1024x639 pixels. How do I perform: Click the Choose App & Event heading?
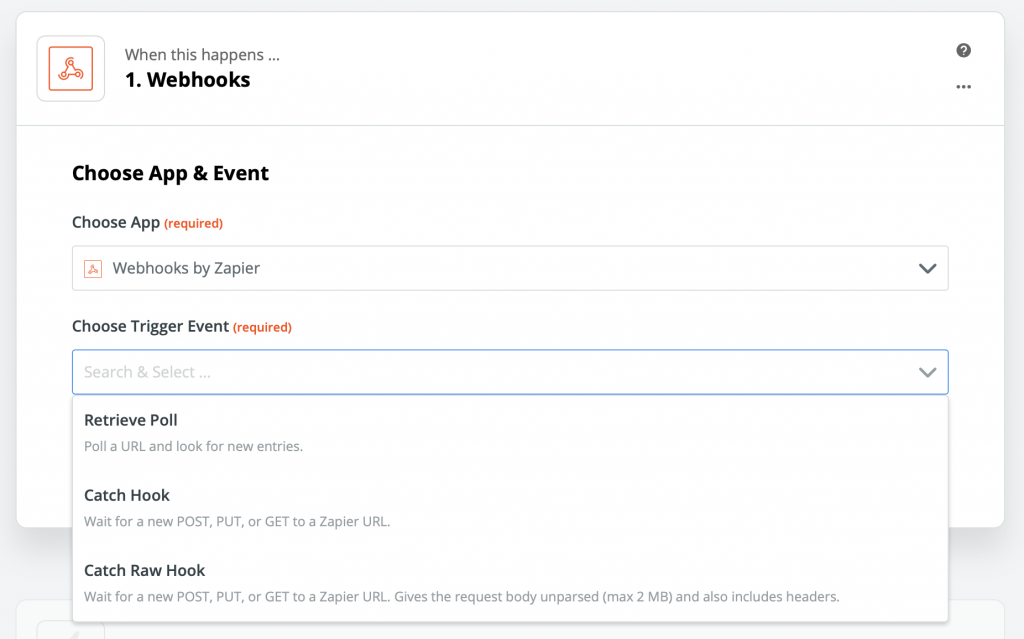coord(170,173)
